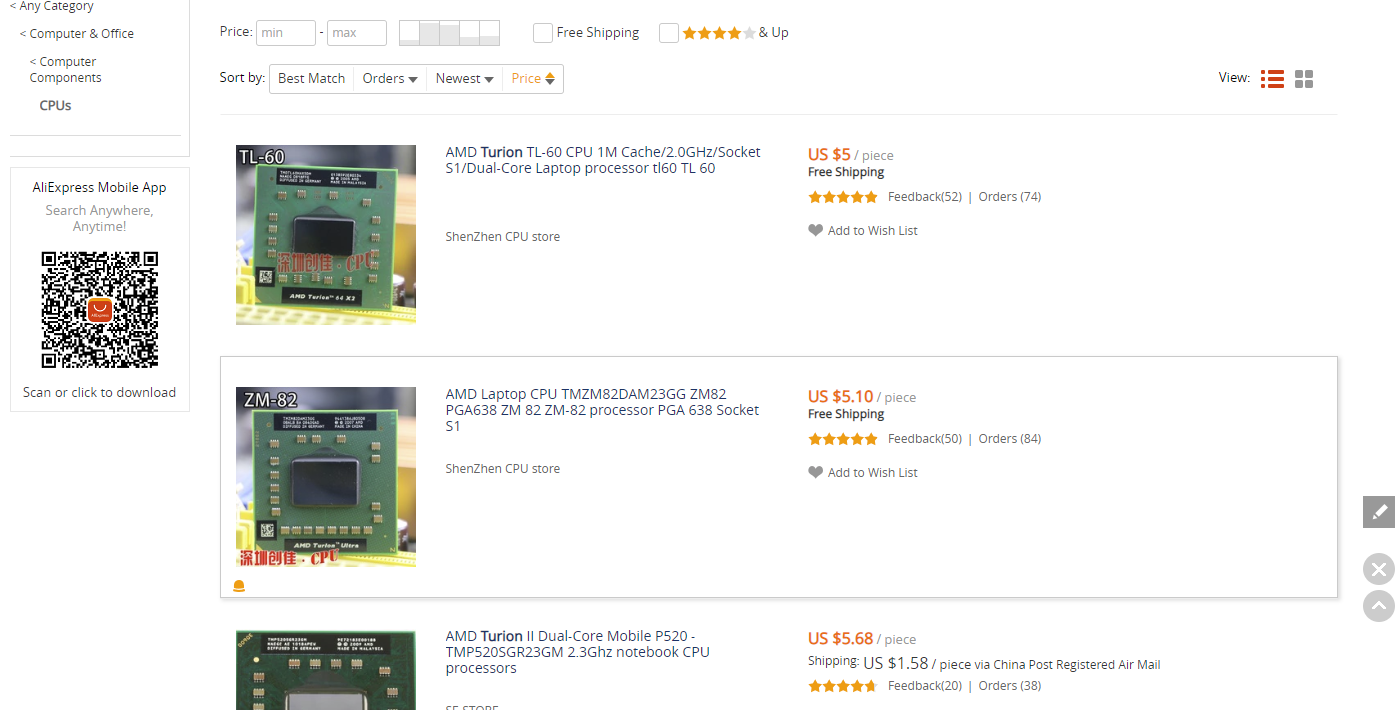1397x710 pixels.
Task: Add ZM-82 CPU to Wish List
Action: 873,473
